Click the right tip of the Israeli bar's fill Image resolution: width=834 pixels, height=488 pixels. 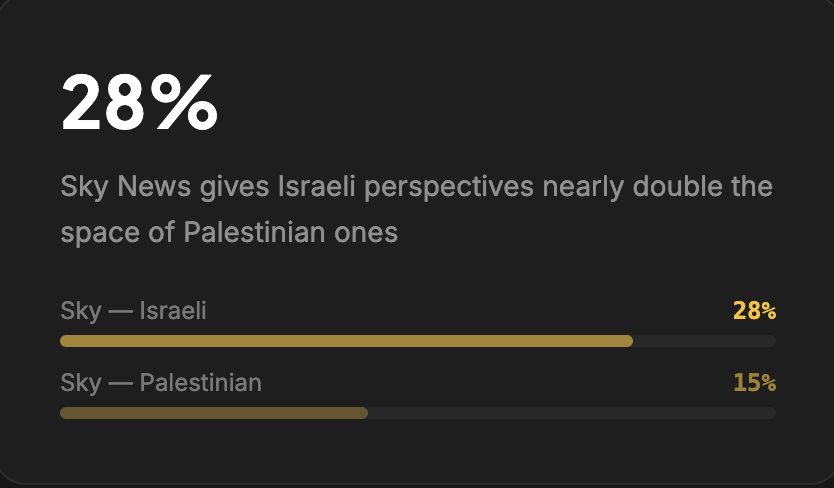629,341
